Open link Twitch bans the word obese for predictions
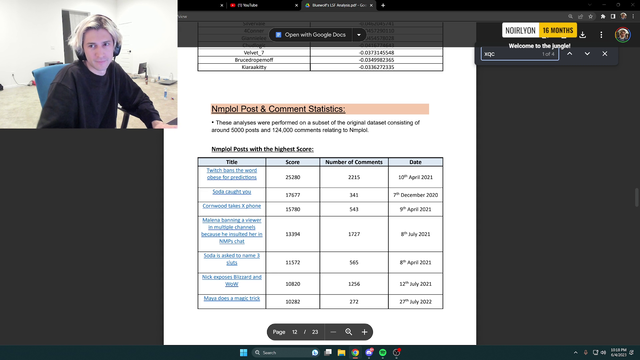 click(231, 174)
